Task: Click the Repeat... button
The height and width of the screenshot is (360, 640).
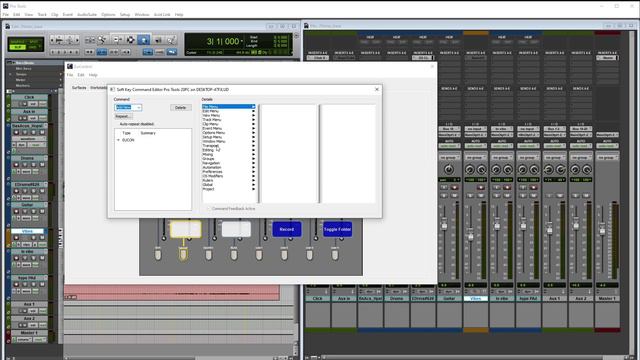Action: [x=122, y=116]
